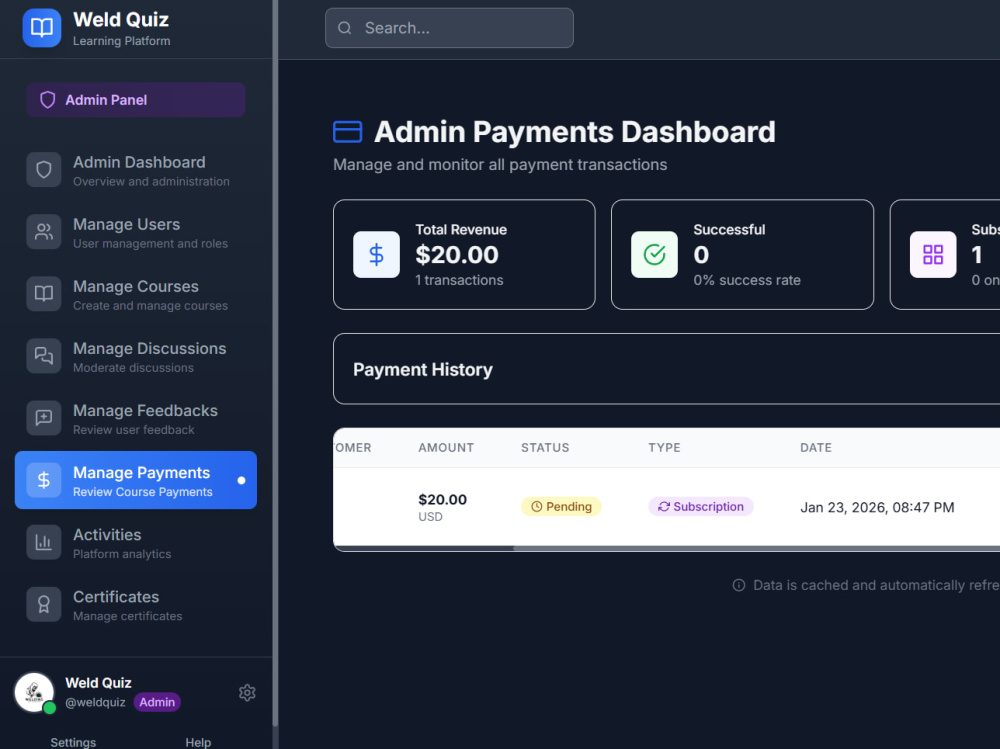This screenshot has width=1000, height=749.
Task: Select the Manage Payments menu item
Action: [136, 480]
